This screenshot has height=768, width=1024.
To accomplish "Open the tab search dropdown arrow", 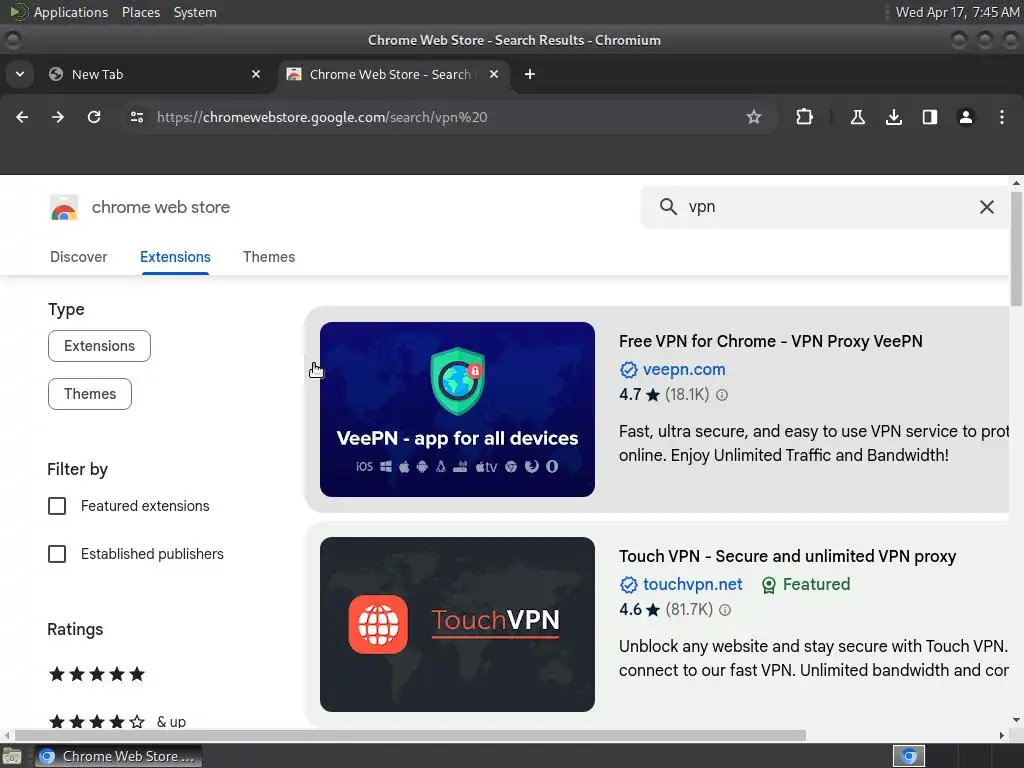I will 20,74.
